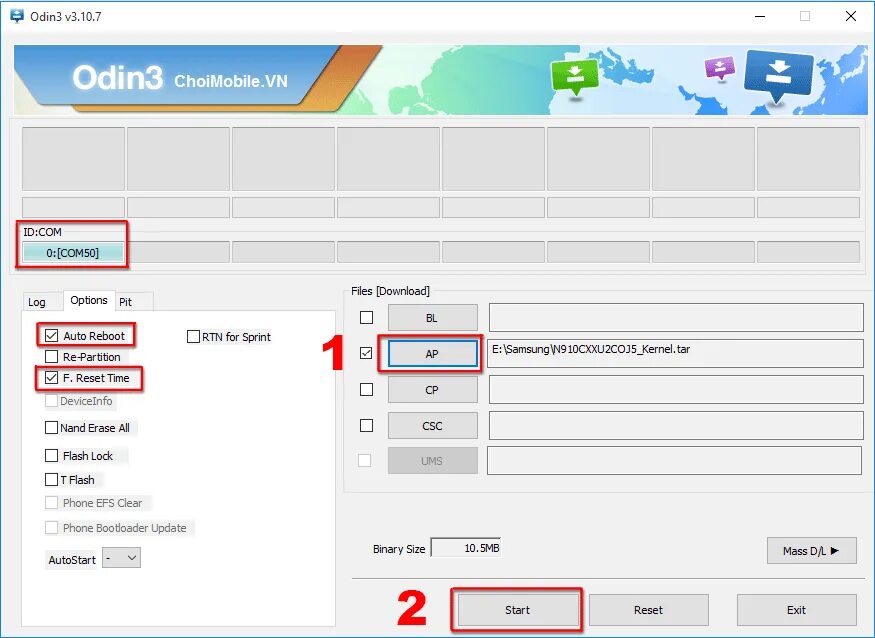Enable the Re-Partition checkbox
The width and height of the screenshot is (875, 638).
point(51,357)
